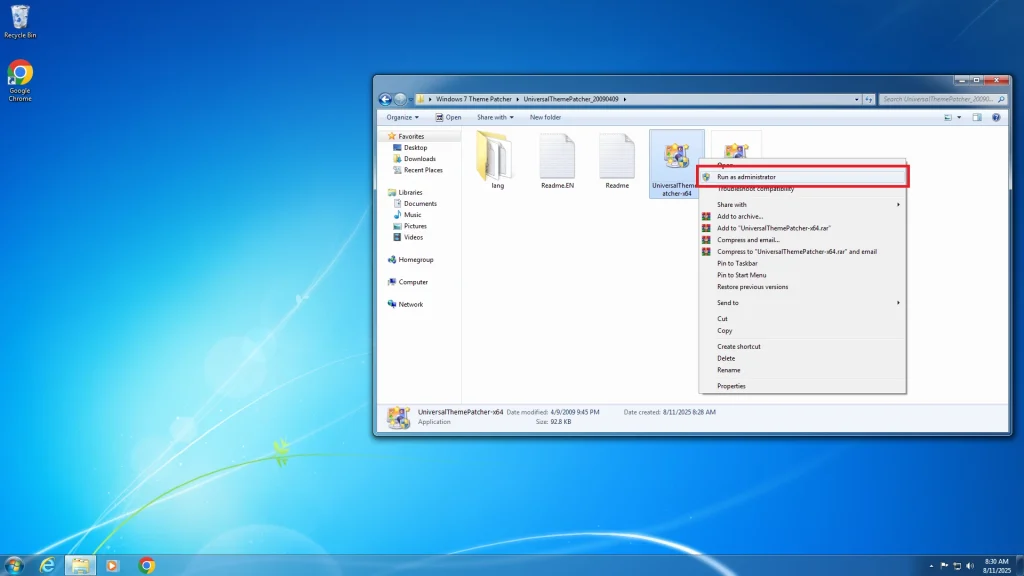The image size is (1024, 576).
Task: Expand the views options dropdown arrow
Action: click(x=959, y=118)
